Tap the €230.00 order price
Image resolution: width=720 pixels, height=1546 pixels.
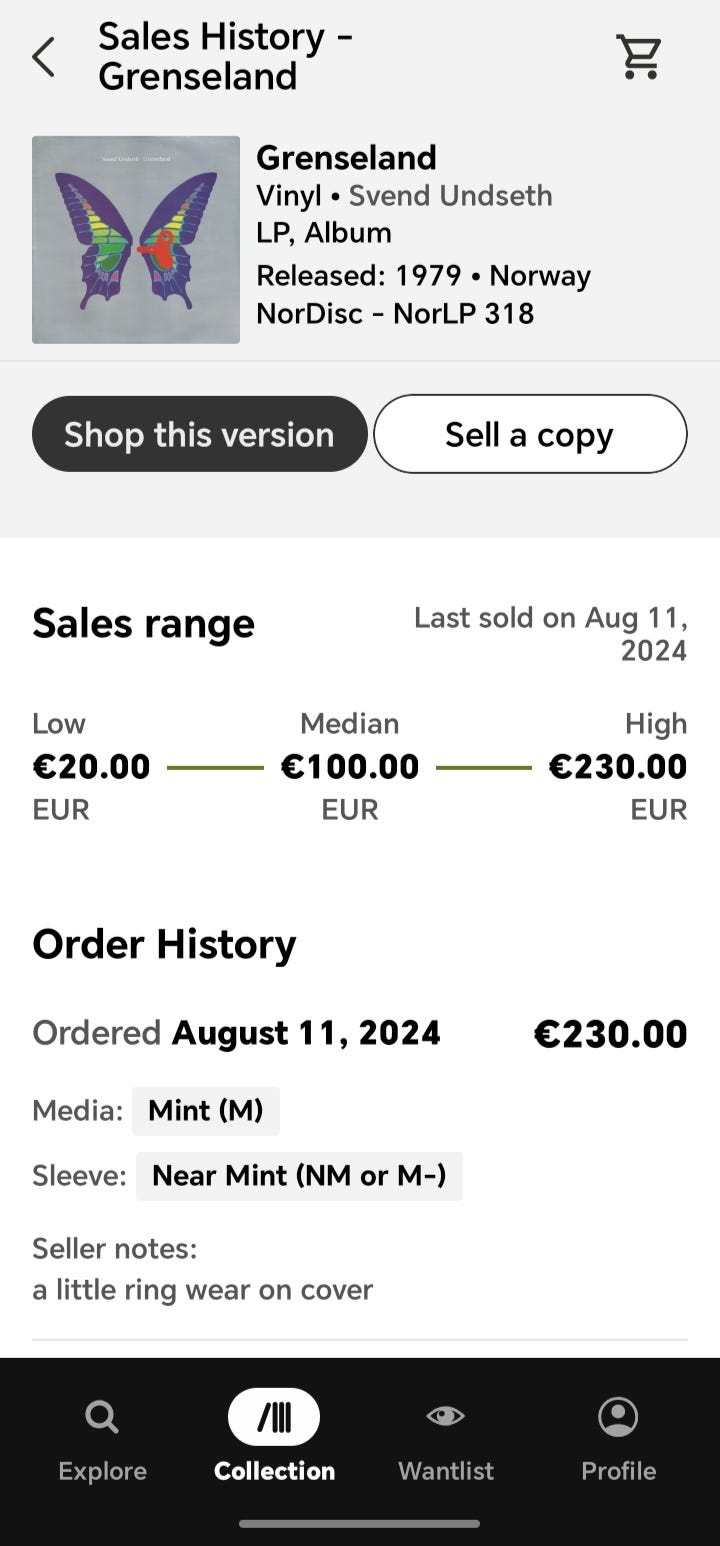pos(610,1034)
